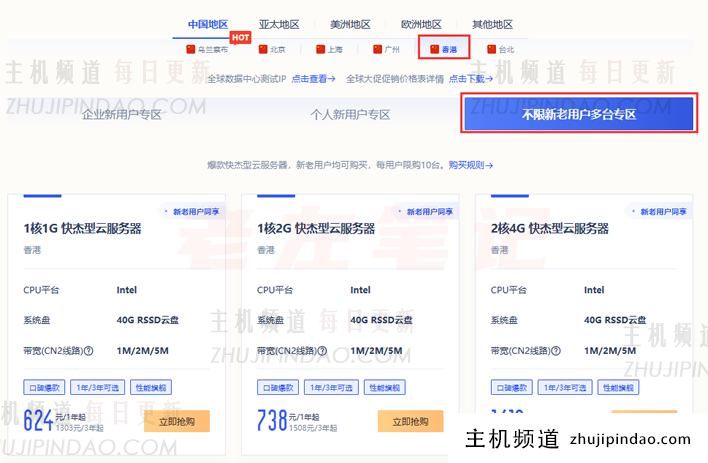Click the 香港 location label under 1核2G title

[266, 250]
